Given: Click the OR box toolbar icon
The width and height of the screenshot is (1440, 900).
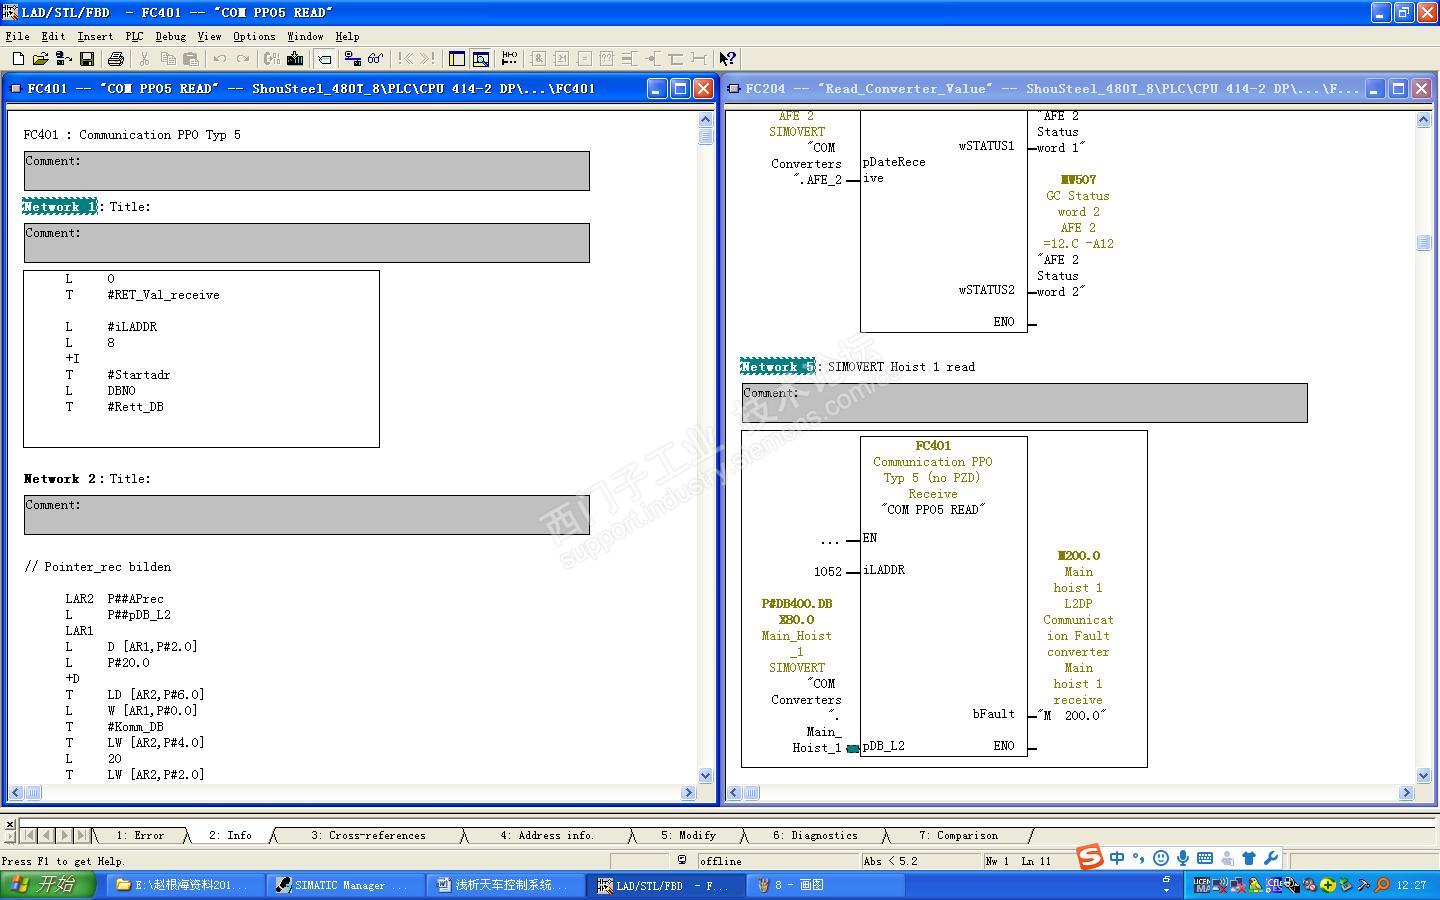Looking at the screenshot, I should [x=561, y=59].
